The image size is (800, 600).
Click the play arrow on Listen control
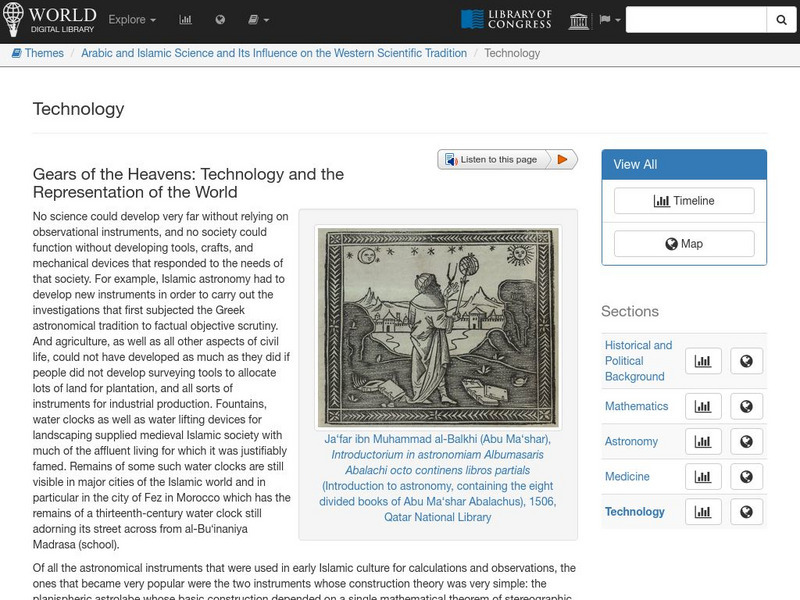click(560, 159)
